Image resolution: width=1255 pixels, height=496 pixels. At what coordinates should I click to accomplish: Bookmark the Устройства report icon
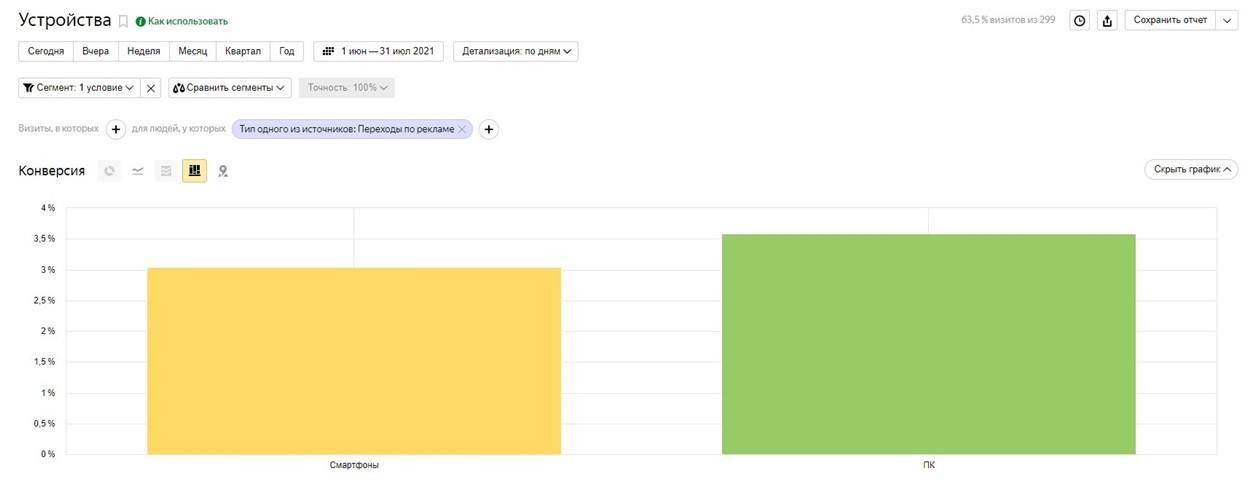click(x=123, y=21)
